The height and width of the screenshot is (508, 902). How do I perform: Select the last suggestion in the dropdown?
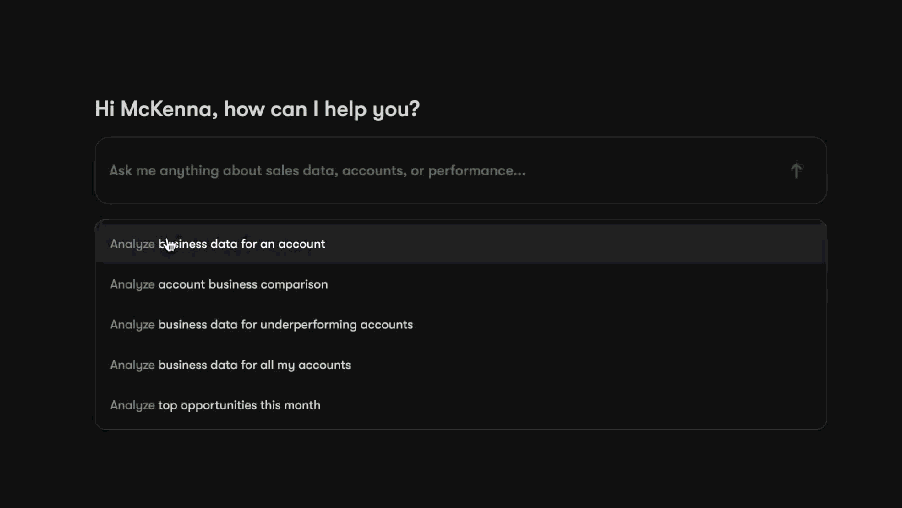click(215, 405)
